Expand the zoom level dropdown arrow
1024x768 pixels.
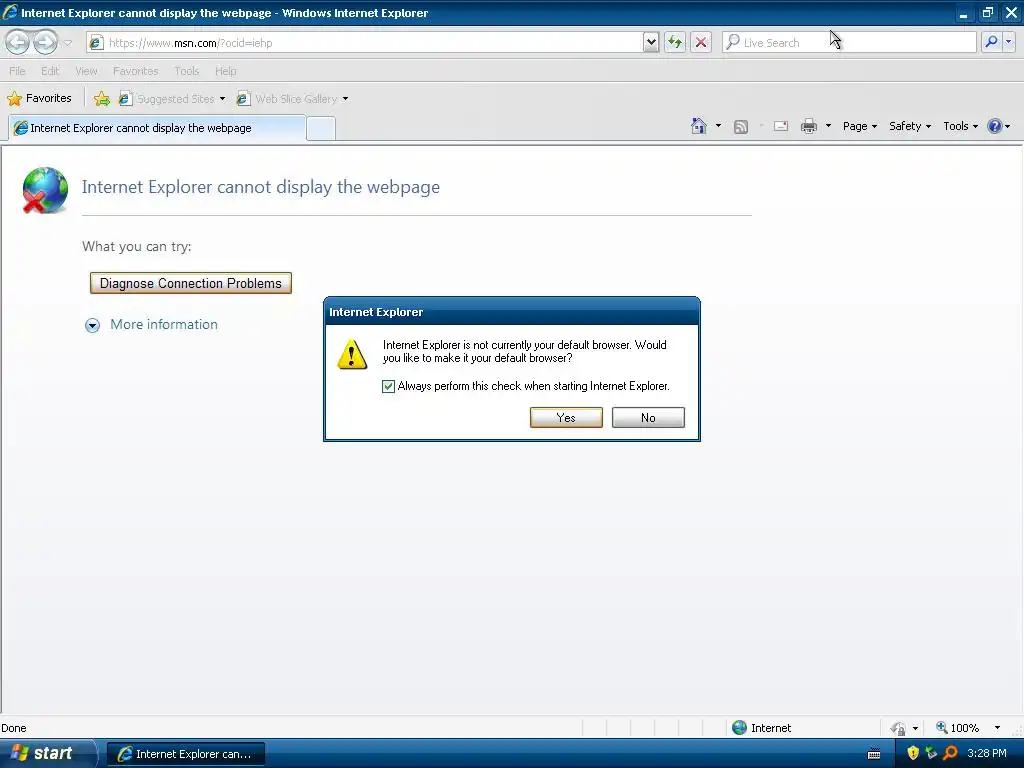click(x=997, y=728)
